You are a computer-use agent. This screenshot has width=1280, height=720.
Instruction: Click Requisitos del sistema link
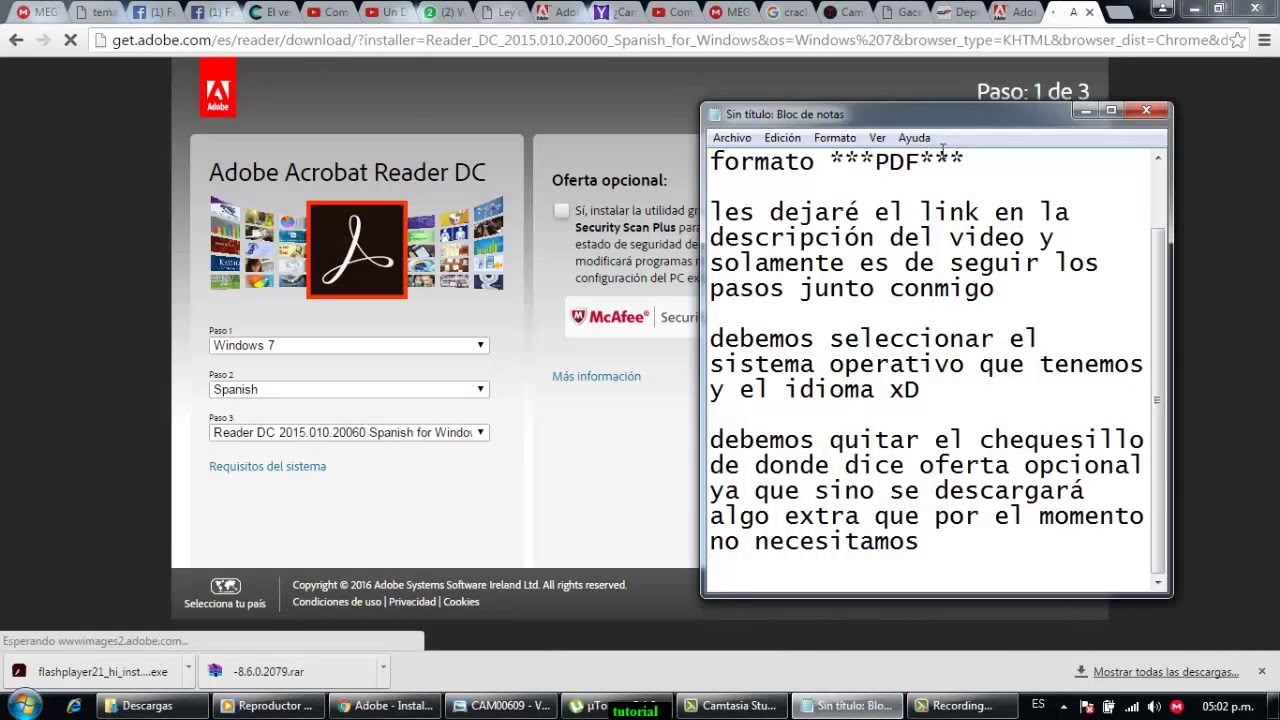point(267,466)
